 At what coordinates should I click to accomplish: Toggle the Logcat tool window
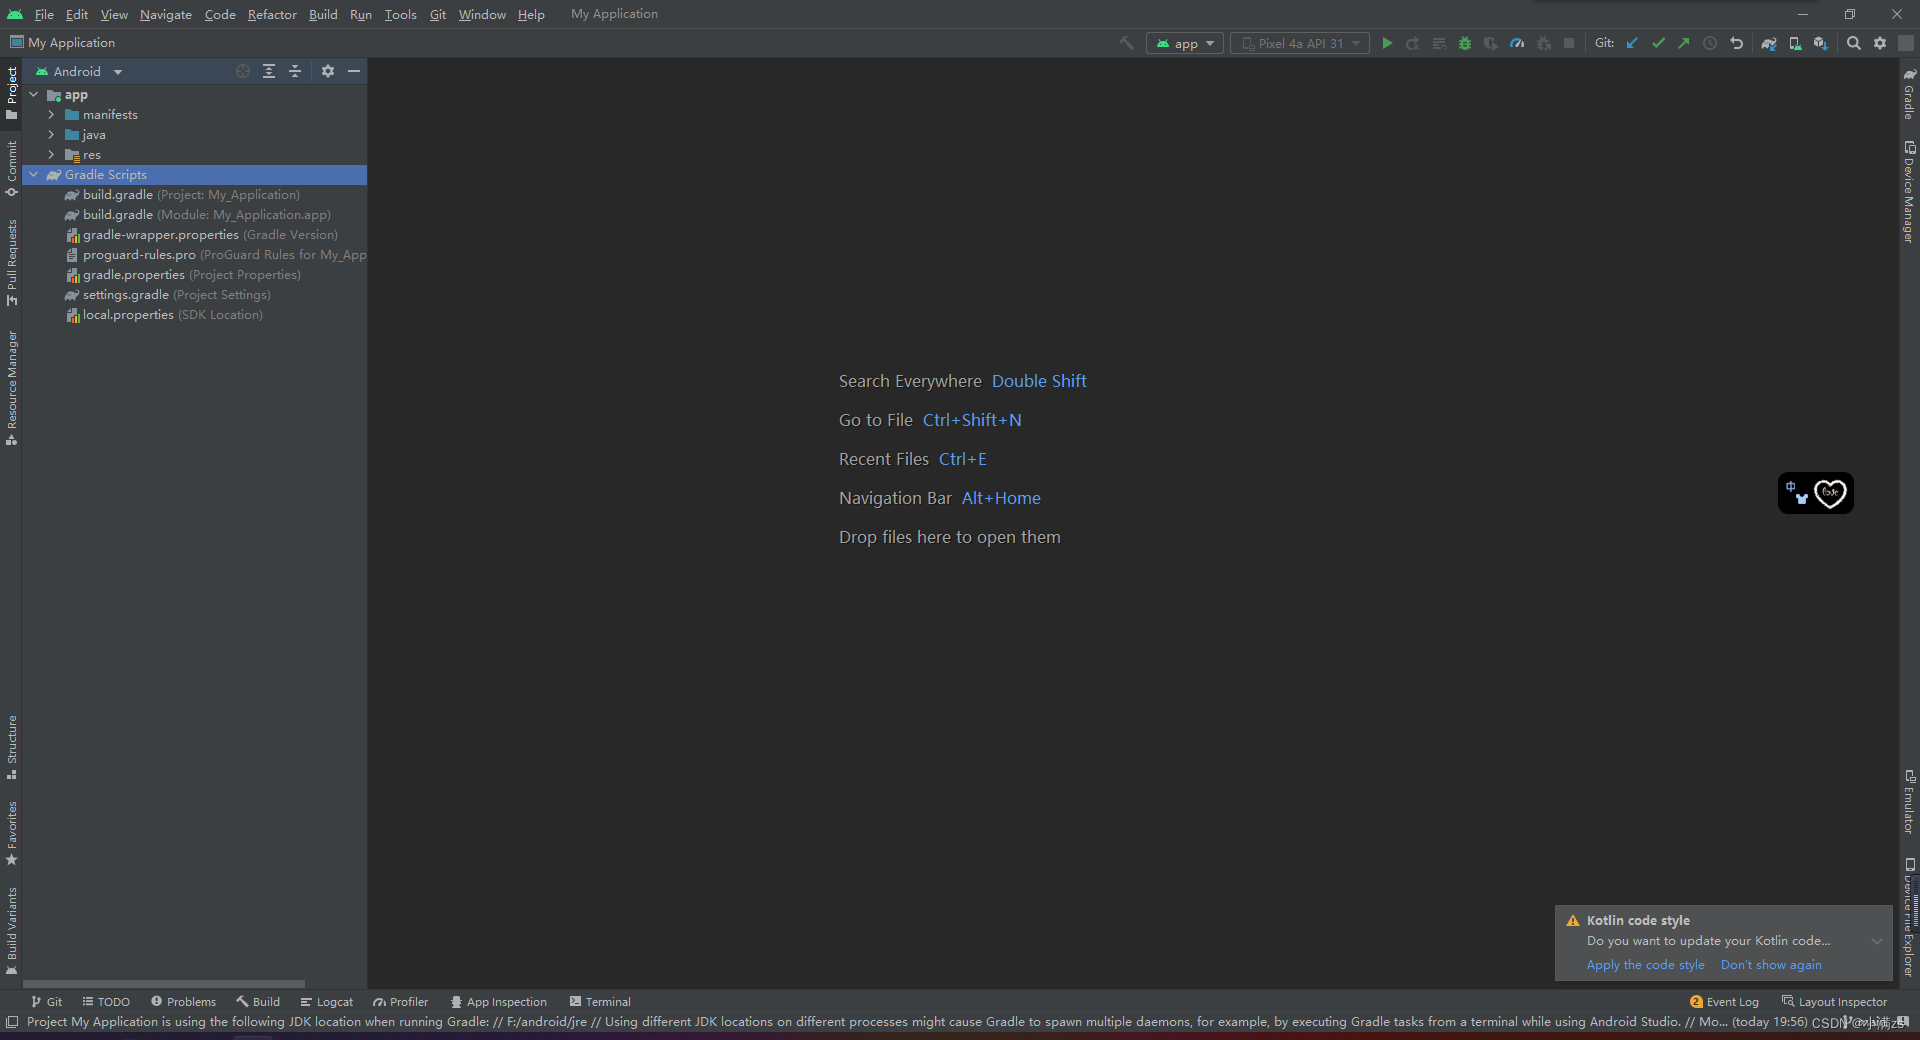tap(326, 1002)
